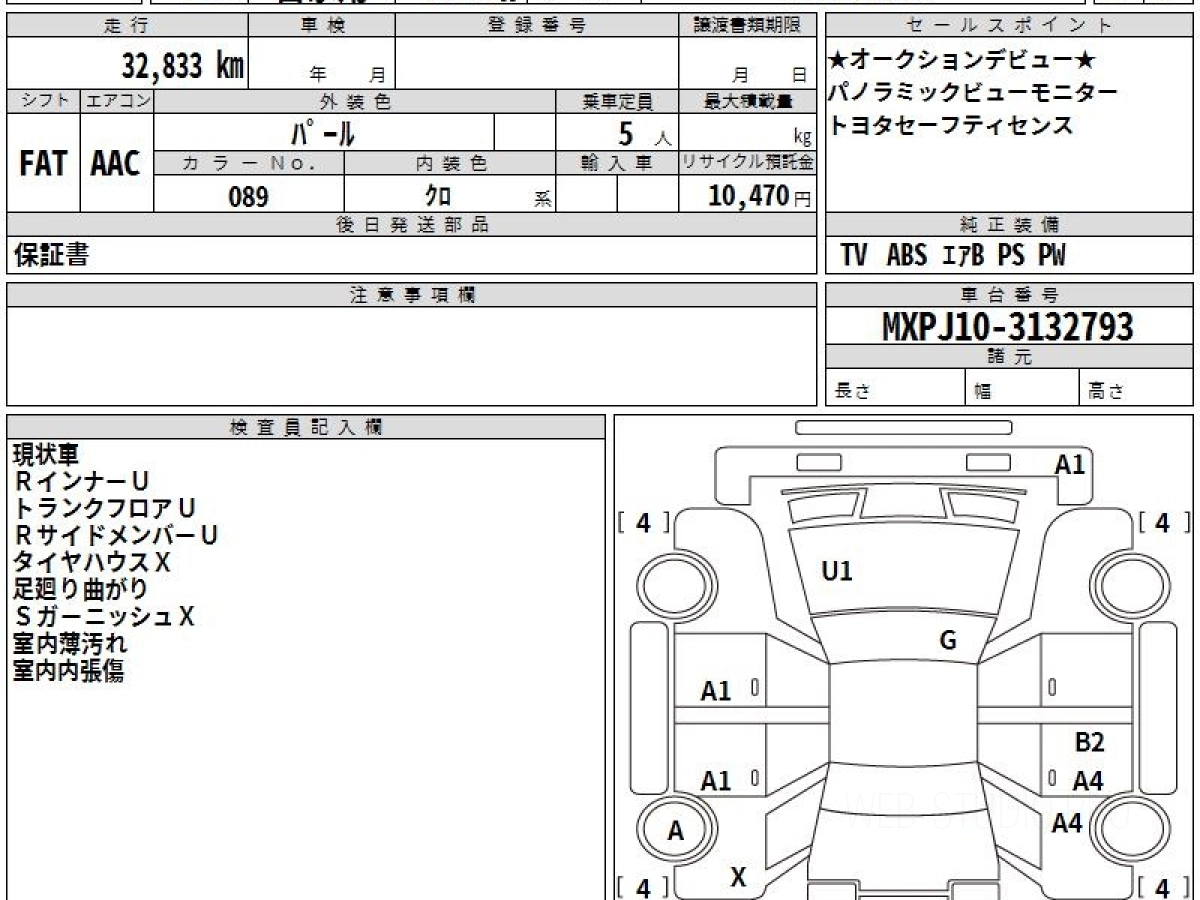
Task: Select the G mark on the windshield
Action: [948, 641]
